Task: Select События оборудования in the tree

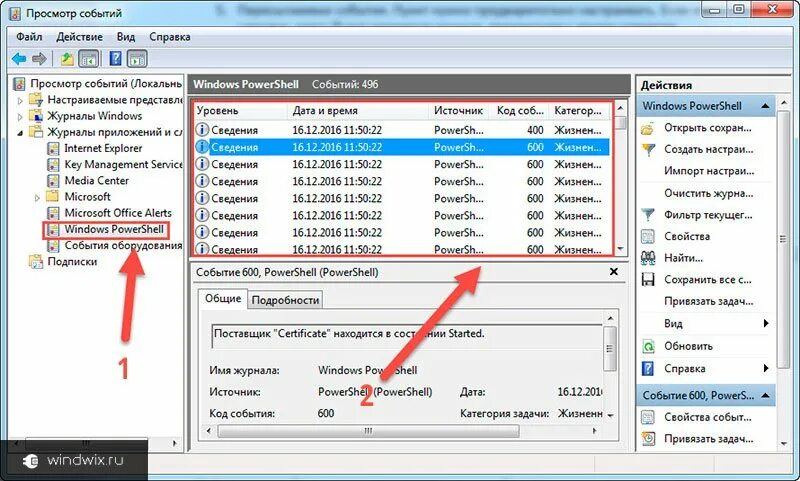Action: tap(123, 246)
